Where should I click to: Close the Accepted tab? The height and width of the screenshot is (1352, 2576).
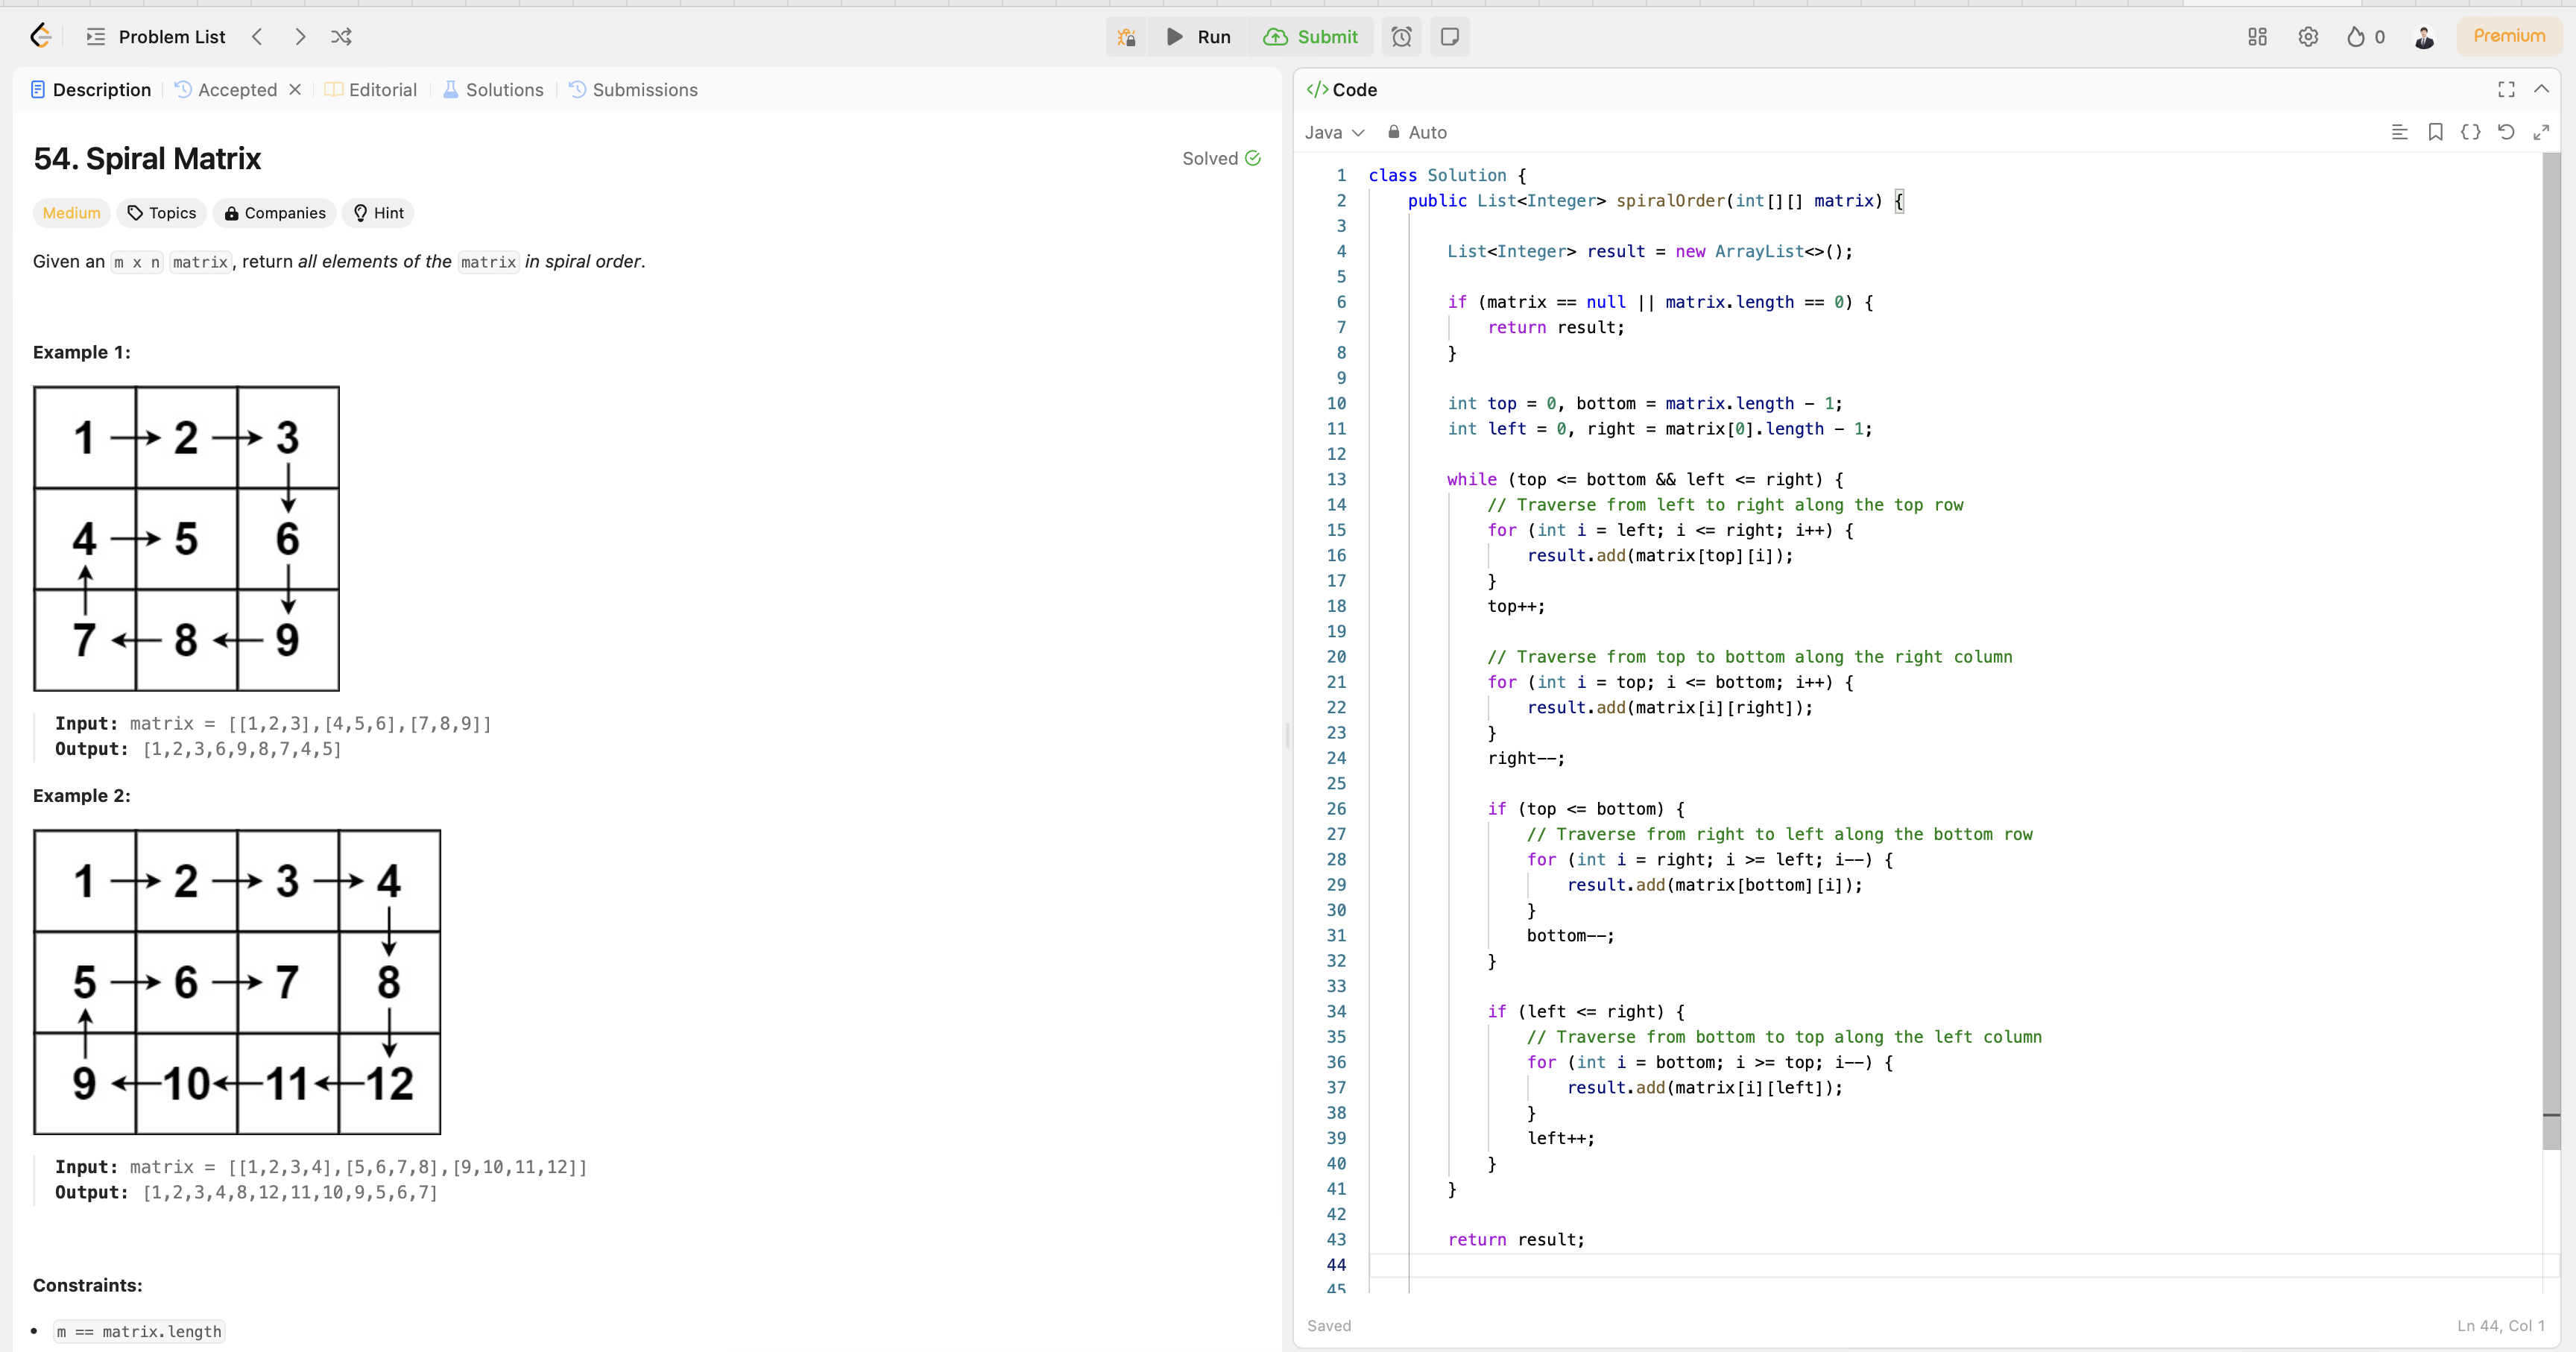295,89
